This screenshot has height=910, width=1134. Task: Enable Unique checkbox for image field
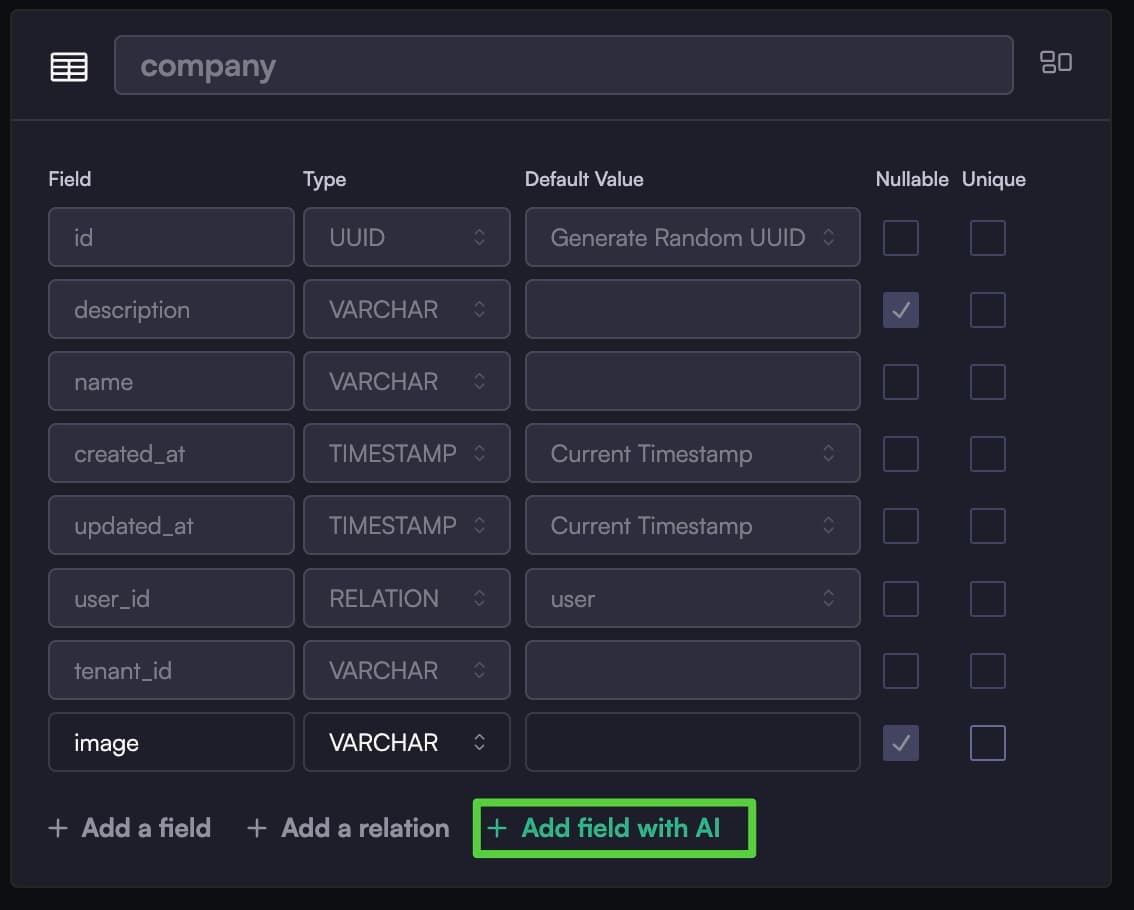pos(987,743)
